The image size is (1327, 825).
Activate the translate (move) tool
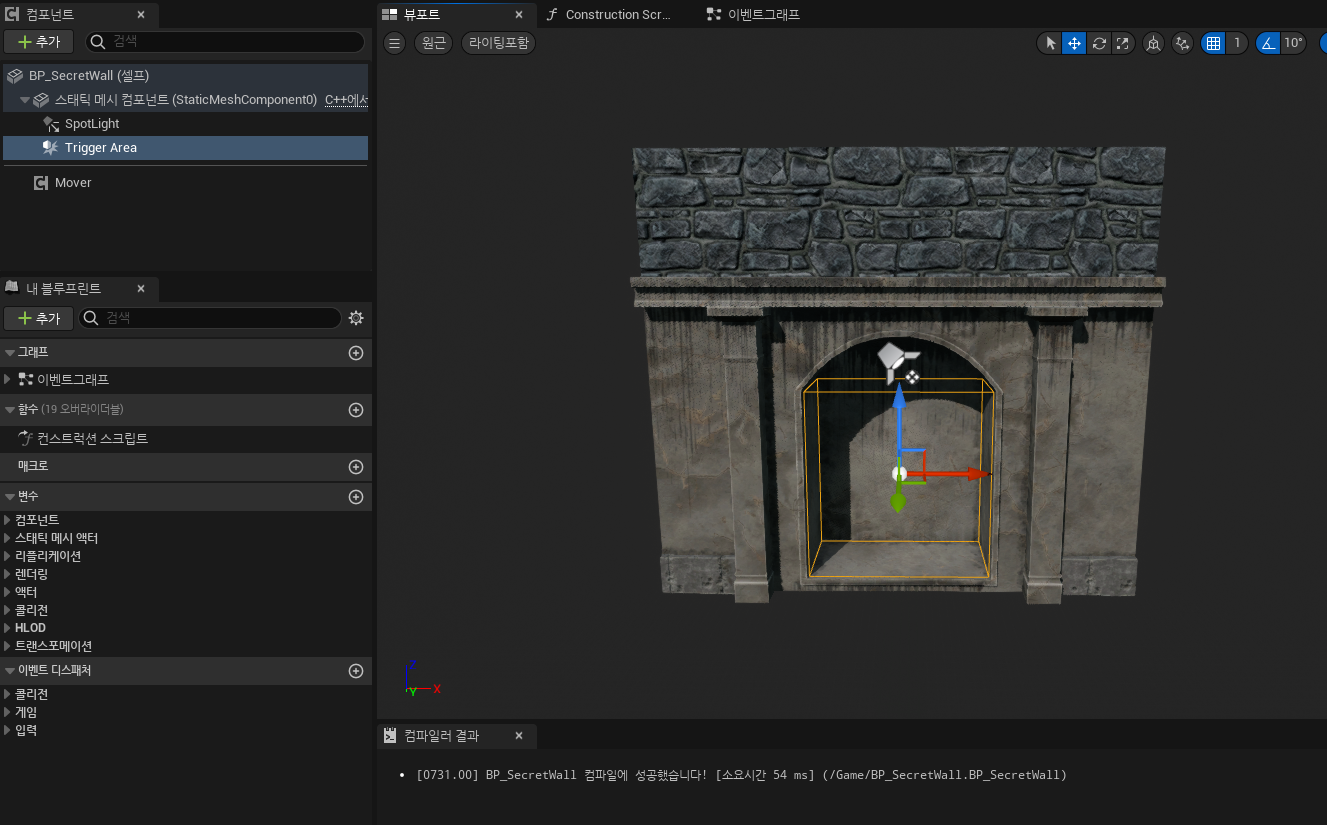1074,43
